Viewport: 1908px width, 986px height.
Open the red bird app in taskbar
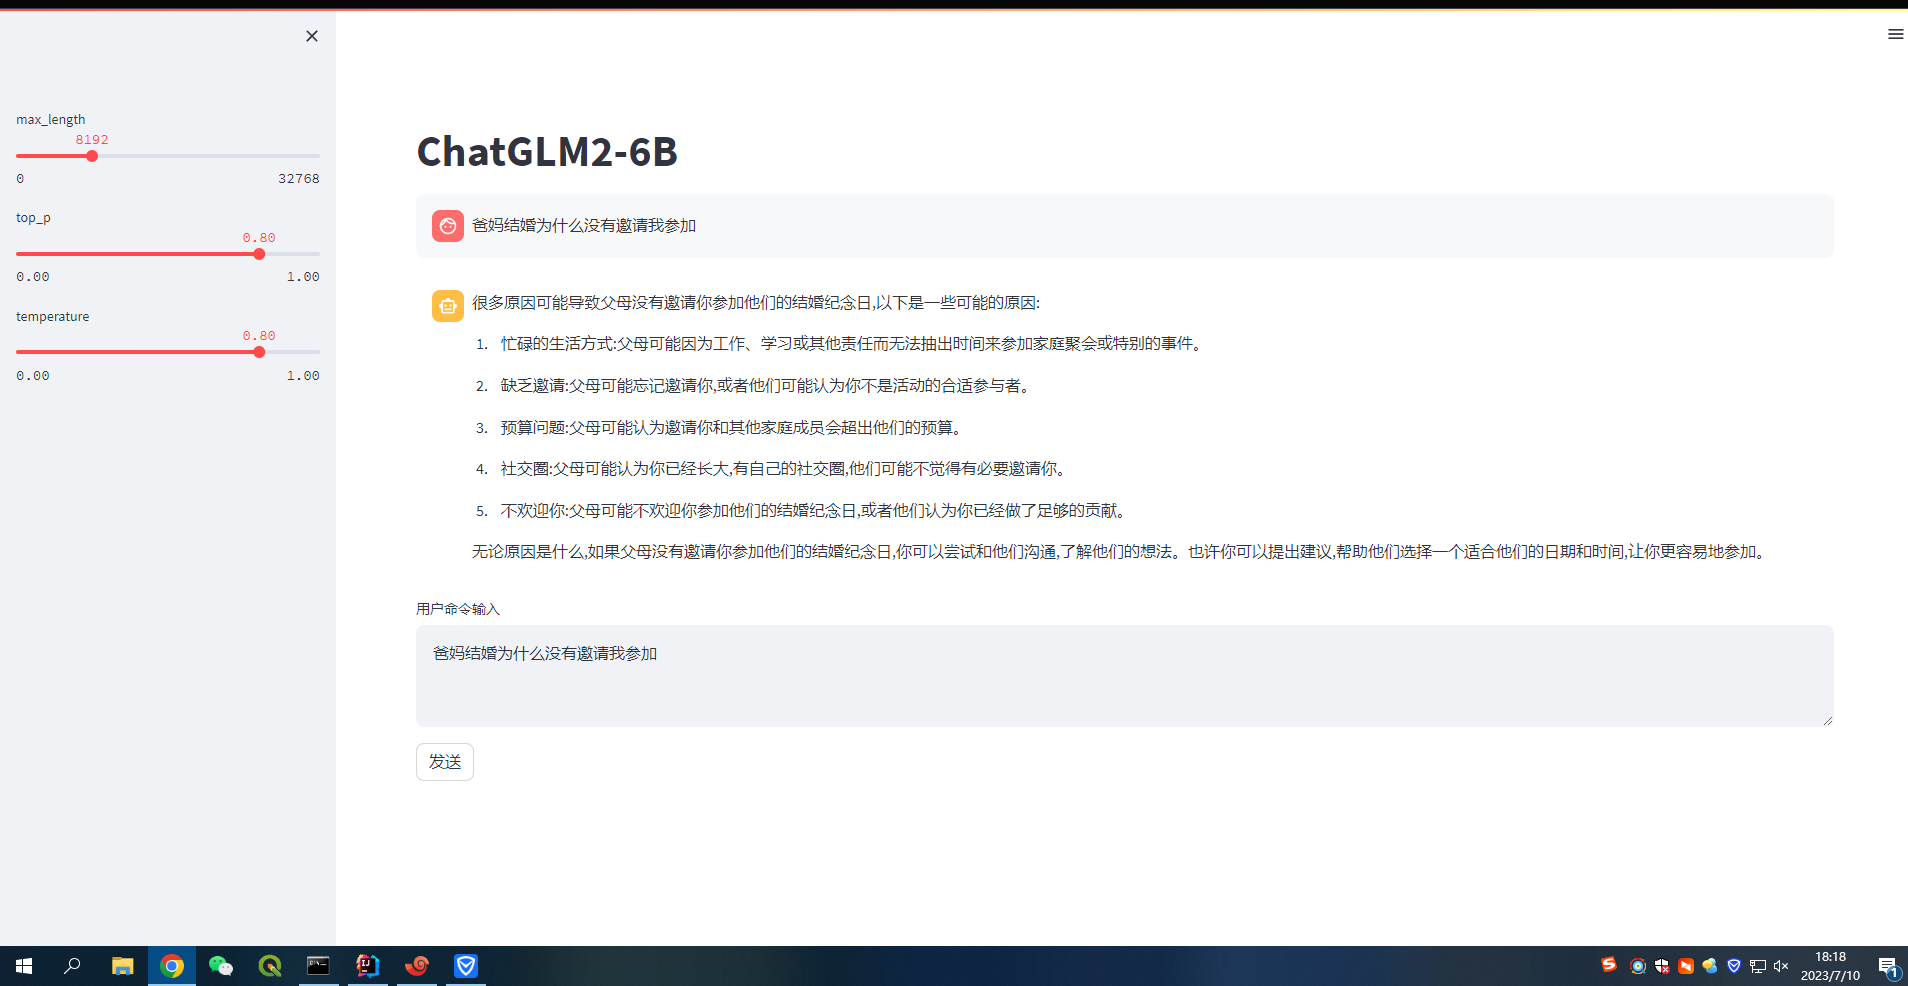[x=417, y=966]
